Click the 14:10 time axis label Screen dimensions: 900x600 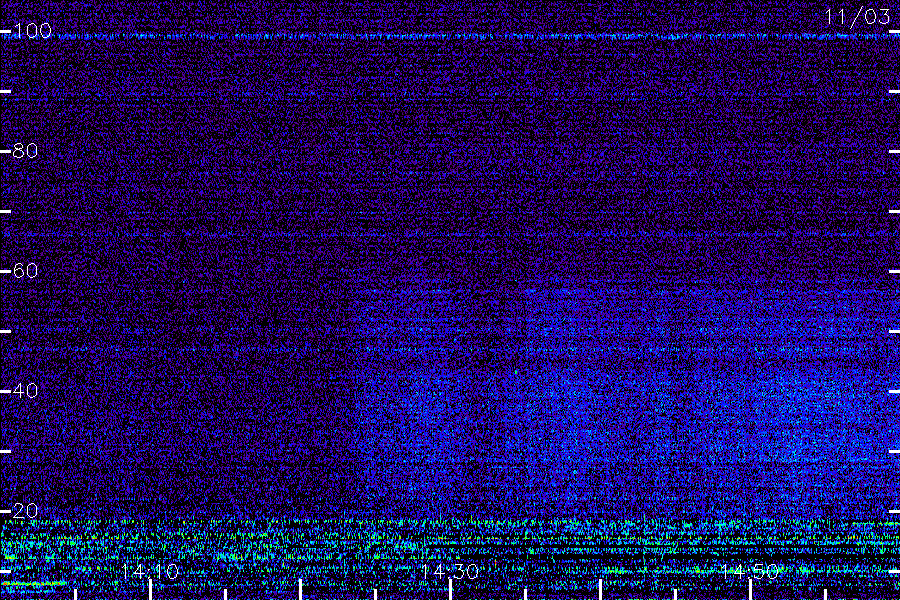150,571
